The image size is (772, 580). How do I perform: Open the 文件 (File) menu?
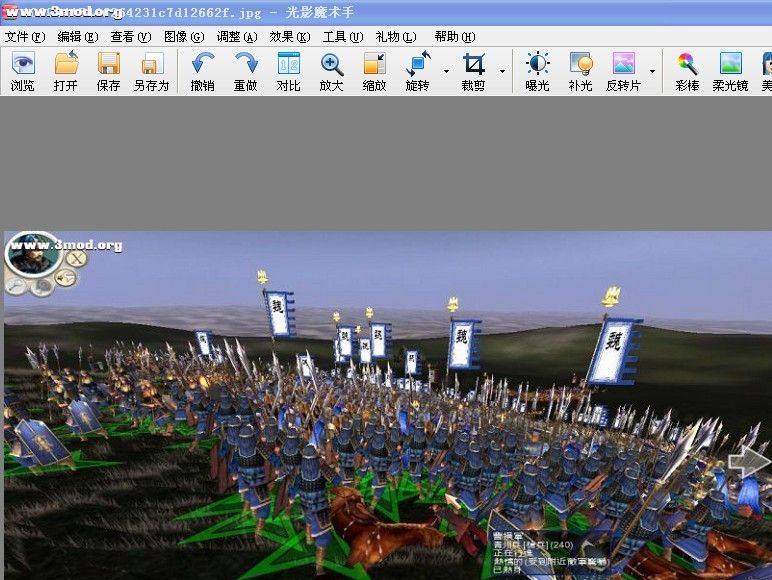click(x=25, y=37)
